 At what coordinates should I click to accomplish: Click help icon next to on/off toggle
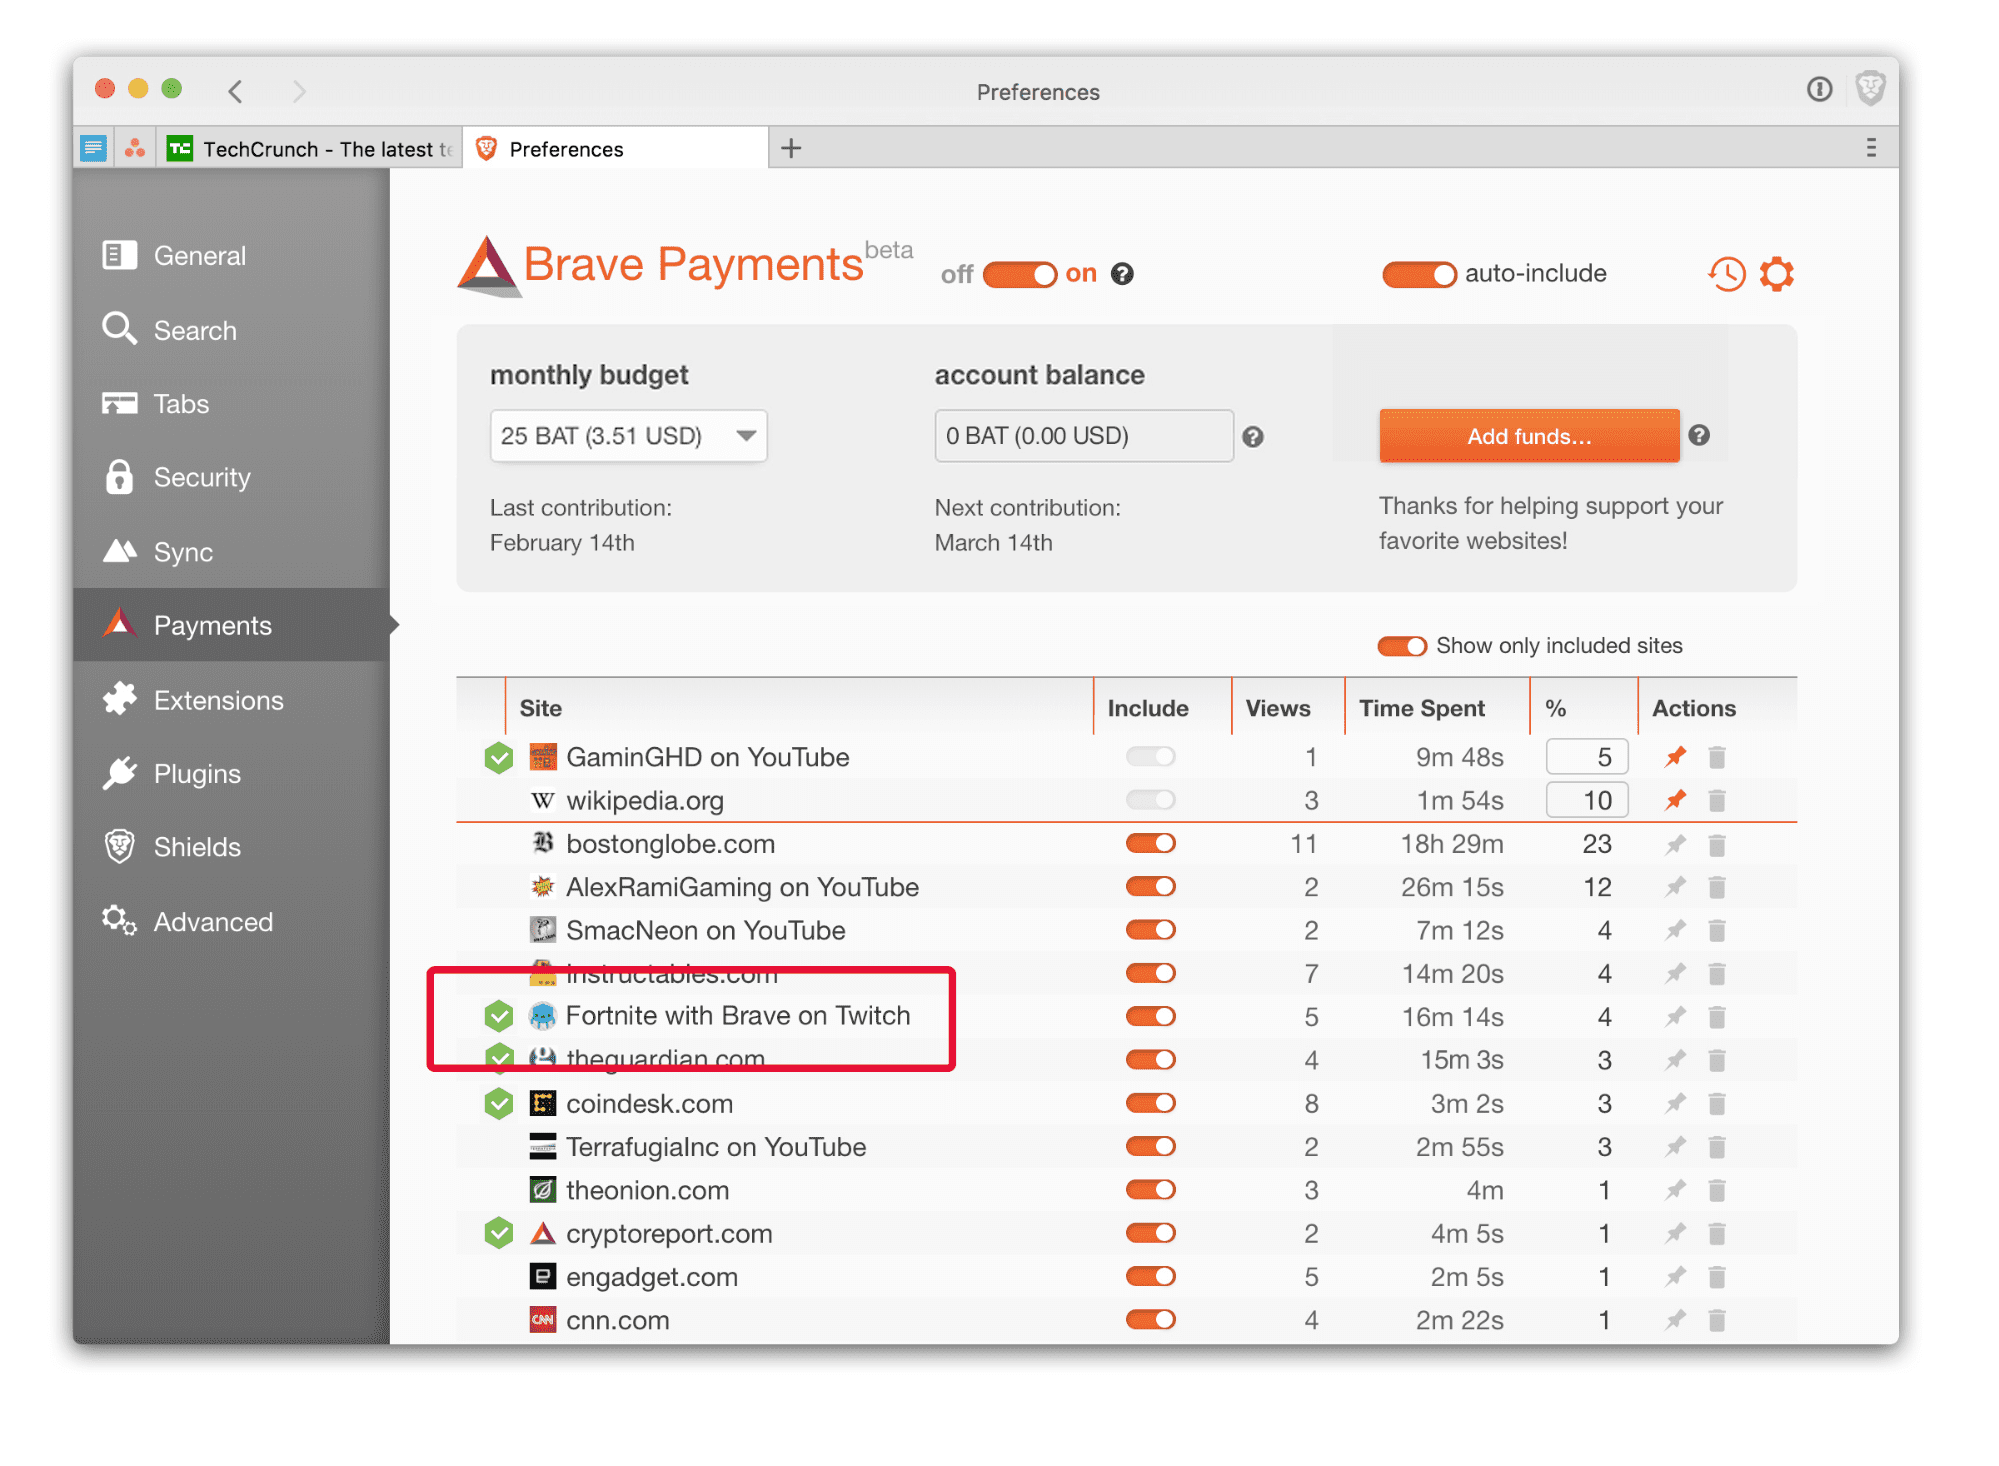point(1123,274)
